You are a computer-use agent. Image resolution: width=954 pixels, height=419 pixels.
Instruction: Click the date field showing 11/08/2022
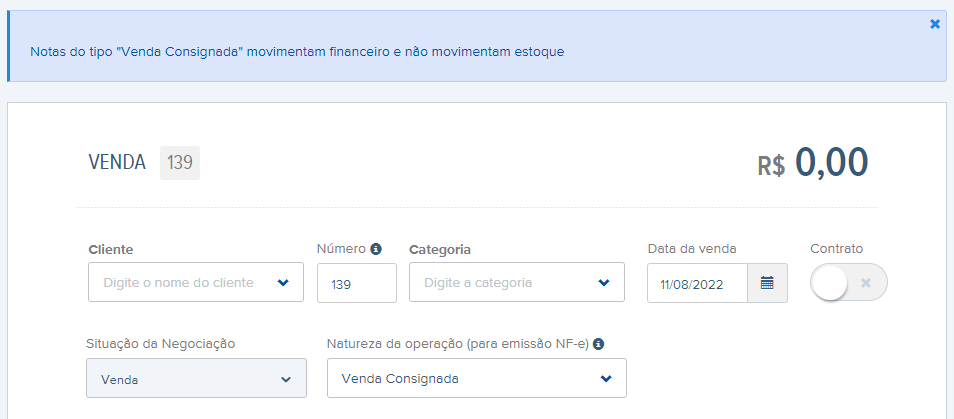point(697,283)
